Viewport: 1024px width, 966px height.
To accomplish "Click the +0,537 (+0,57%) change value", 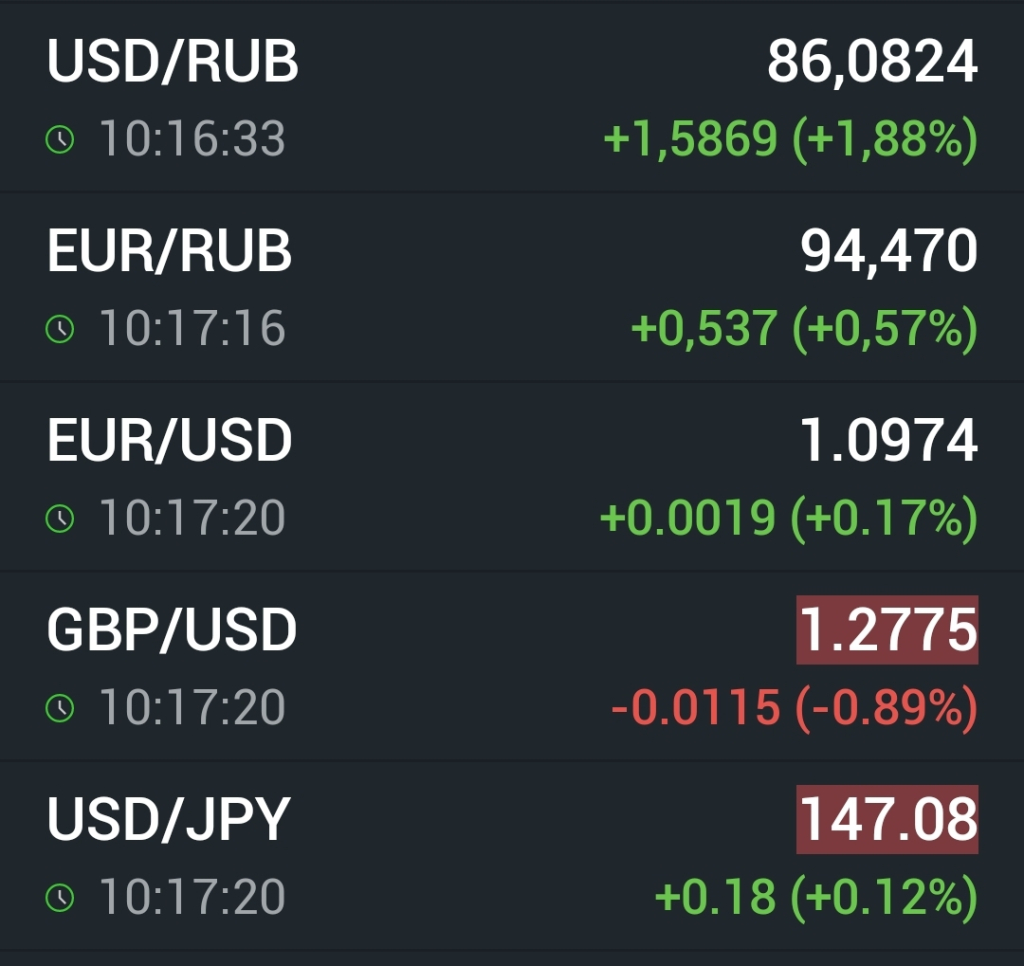I will [805, 328].
